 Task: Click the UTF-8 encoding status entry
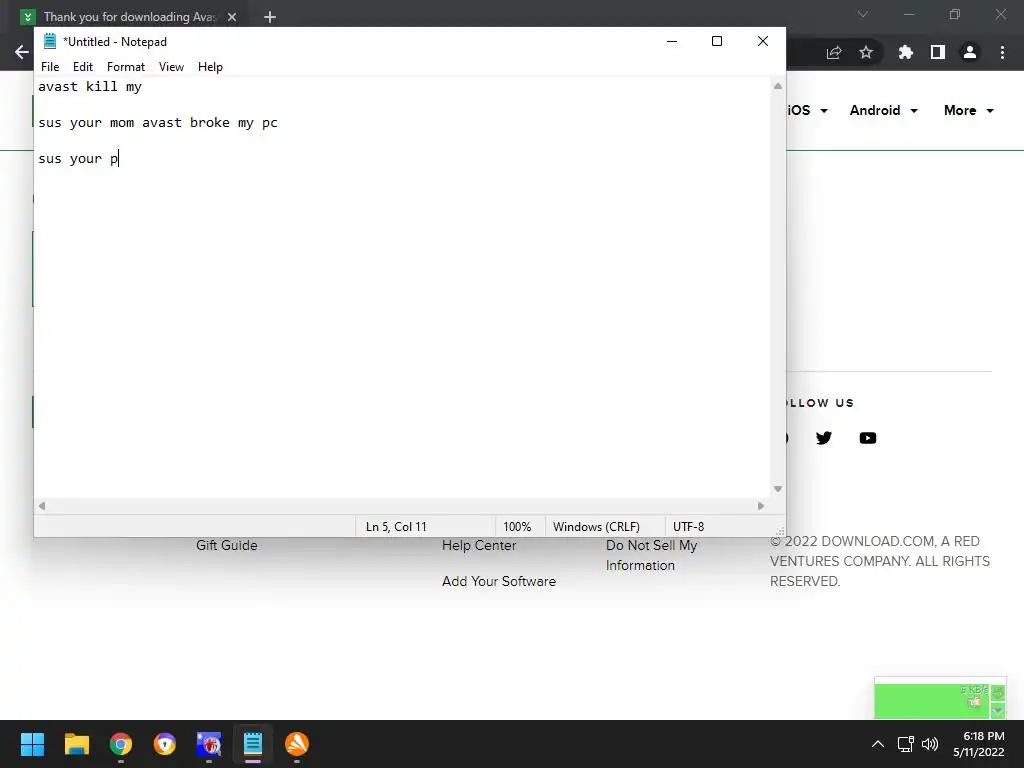click(688, 526)
